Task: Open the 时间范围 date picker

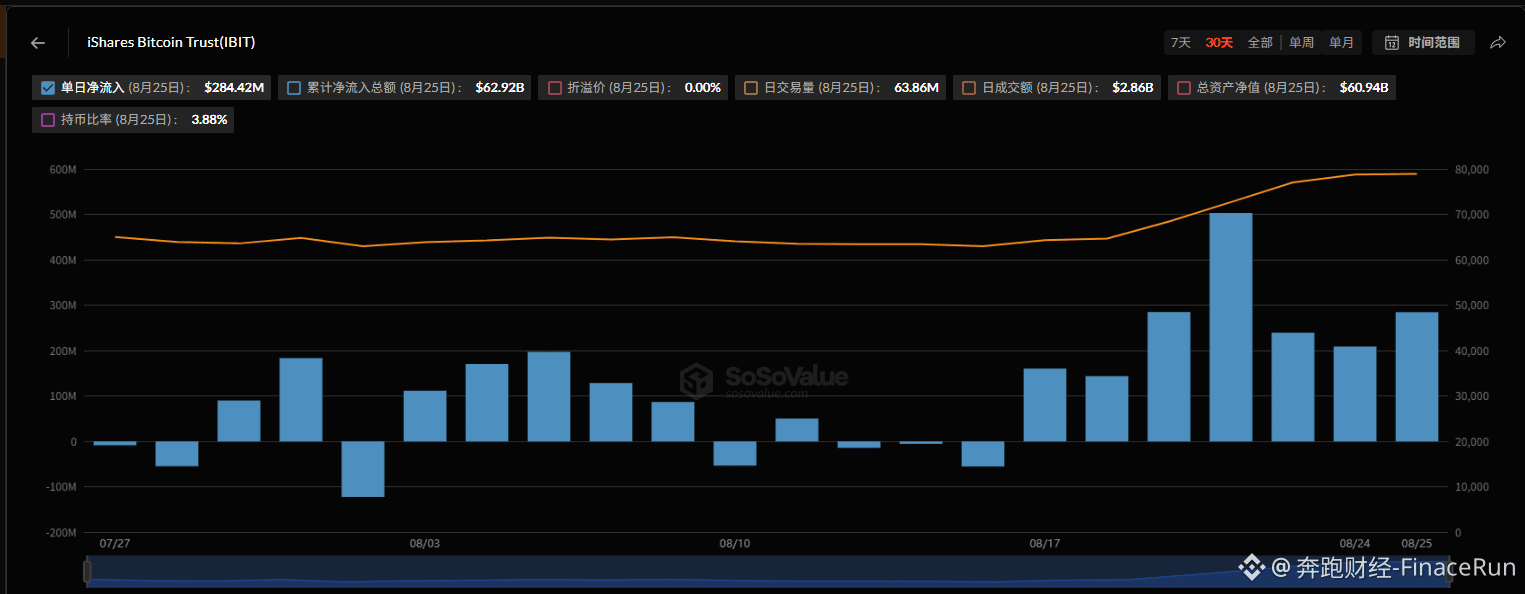Action: point(1423,43)
